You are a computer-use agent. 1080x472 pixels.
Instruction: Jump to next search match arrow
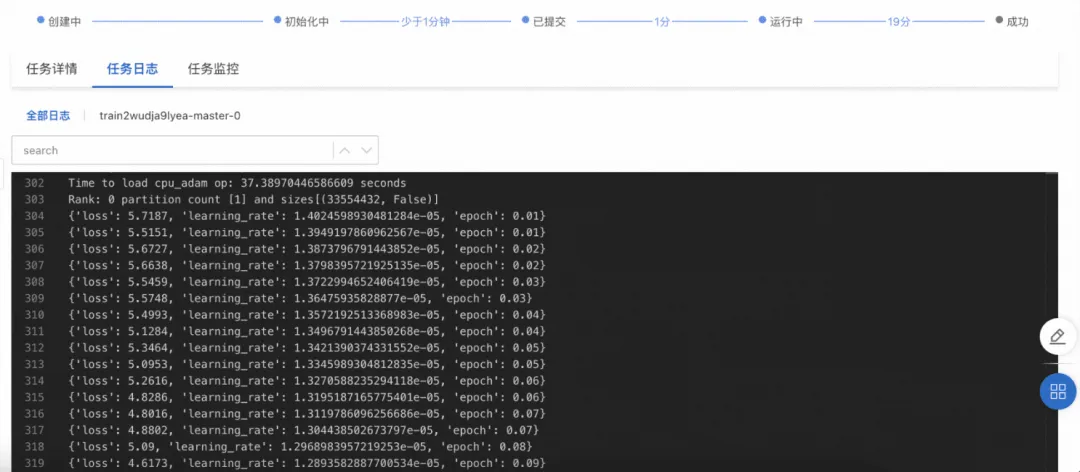point(366,150)
